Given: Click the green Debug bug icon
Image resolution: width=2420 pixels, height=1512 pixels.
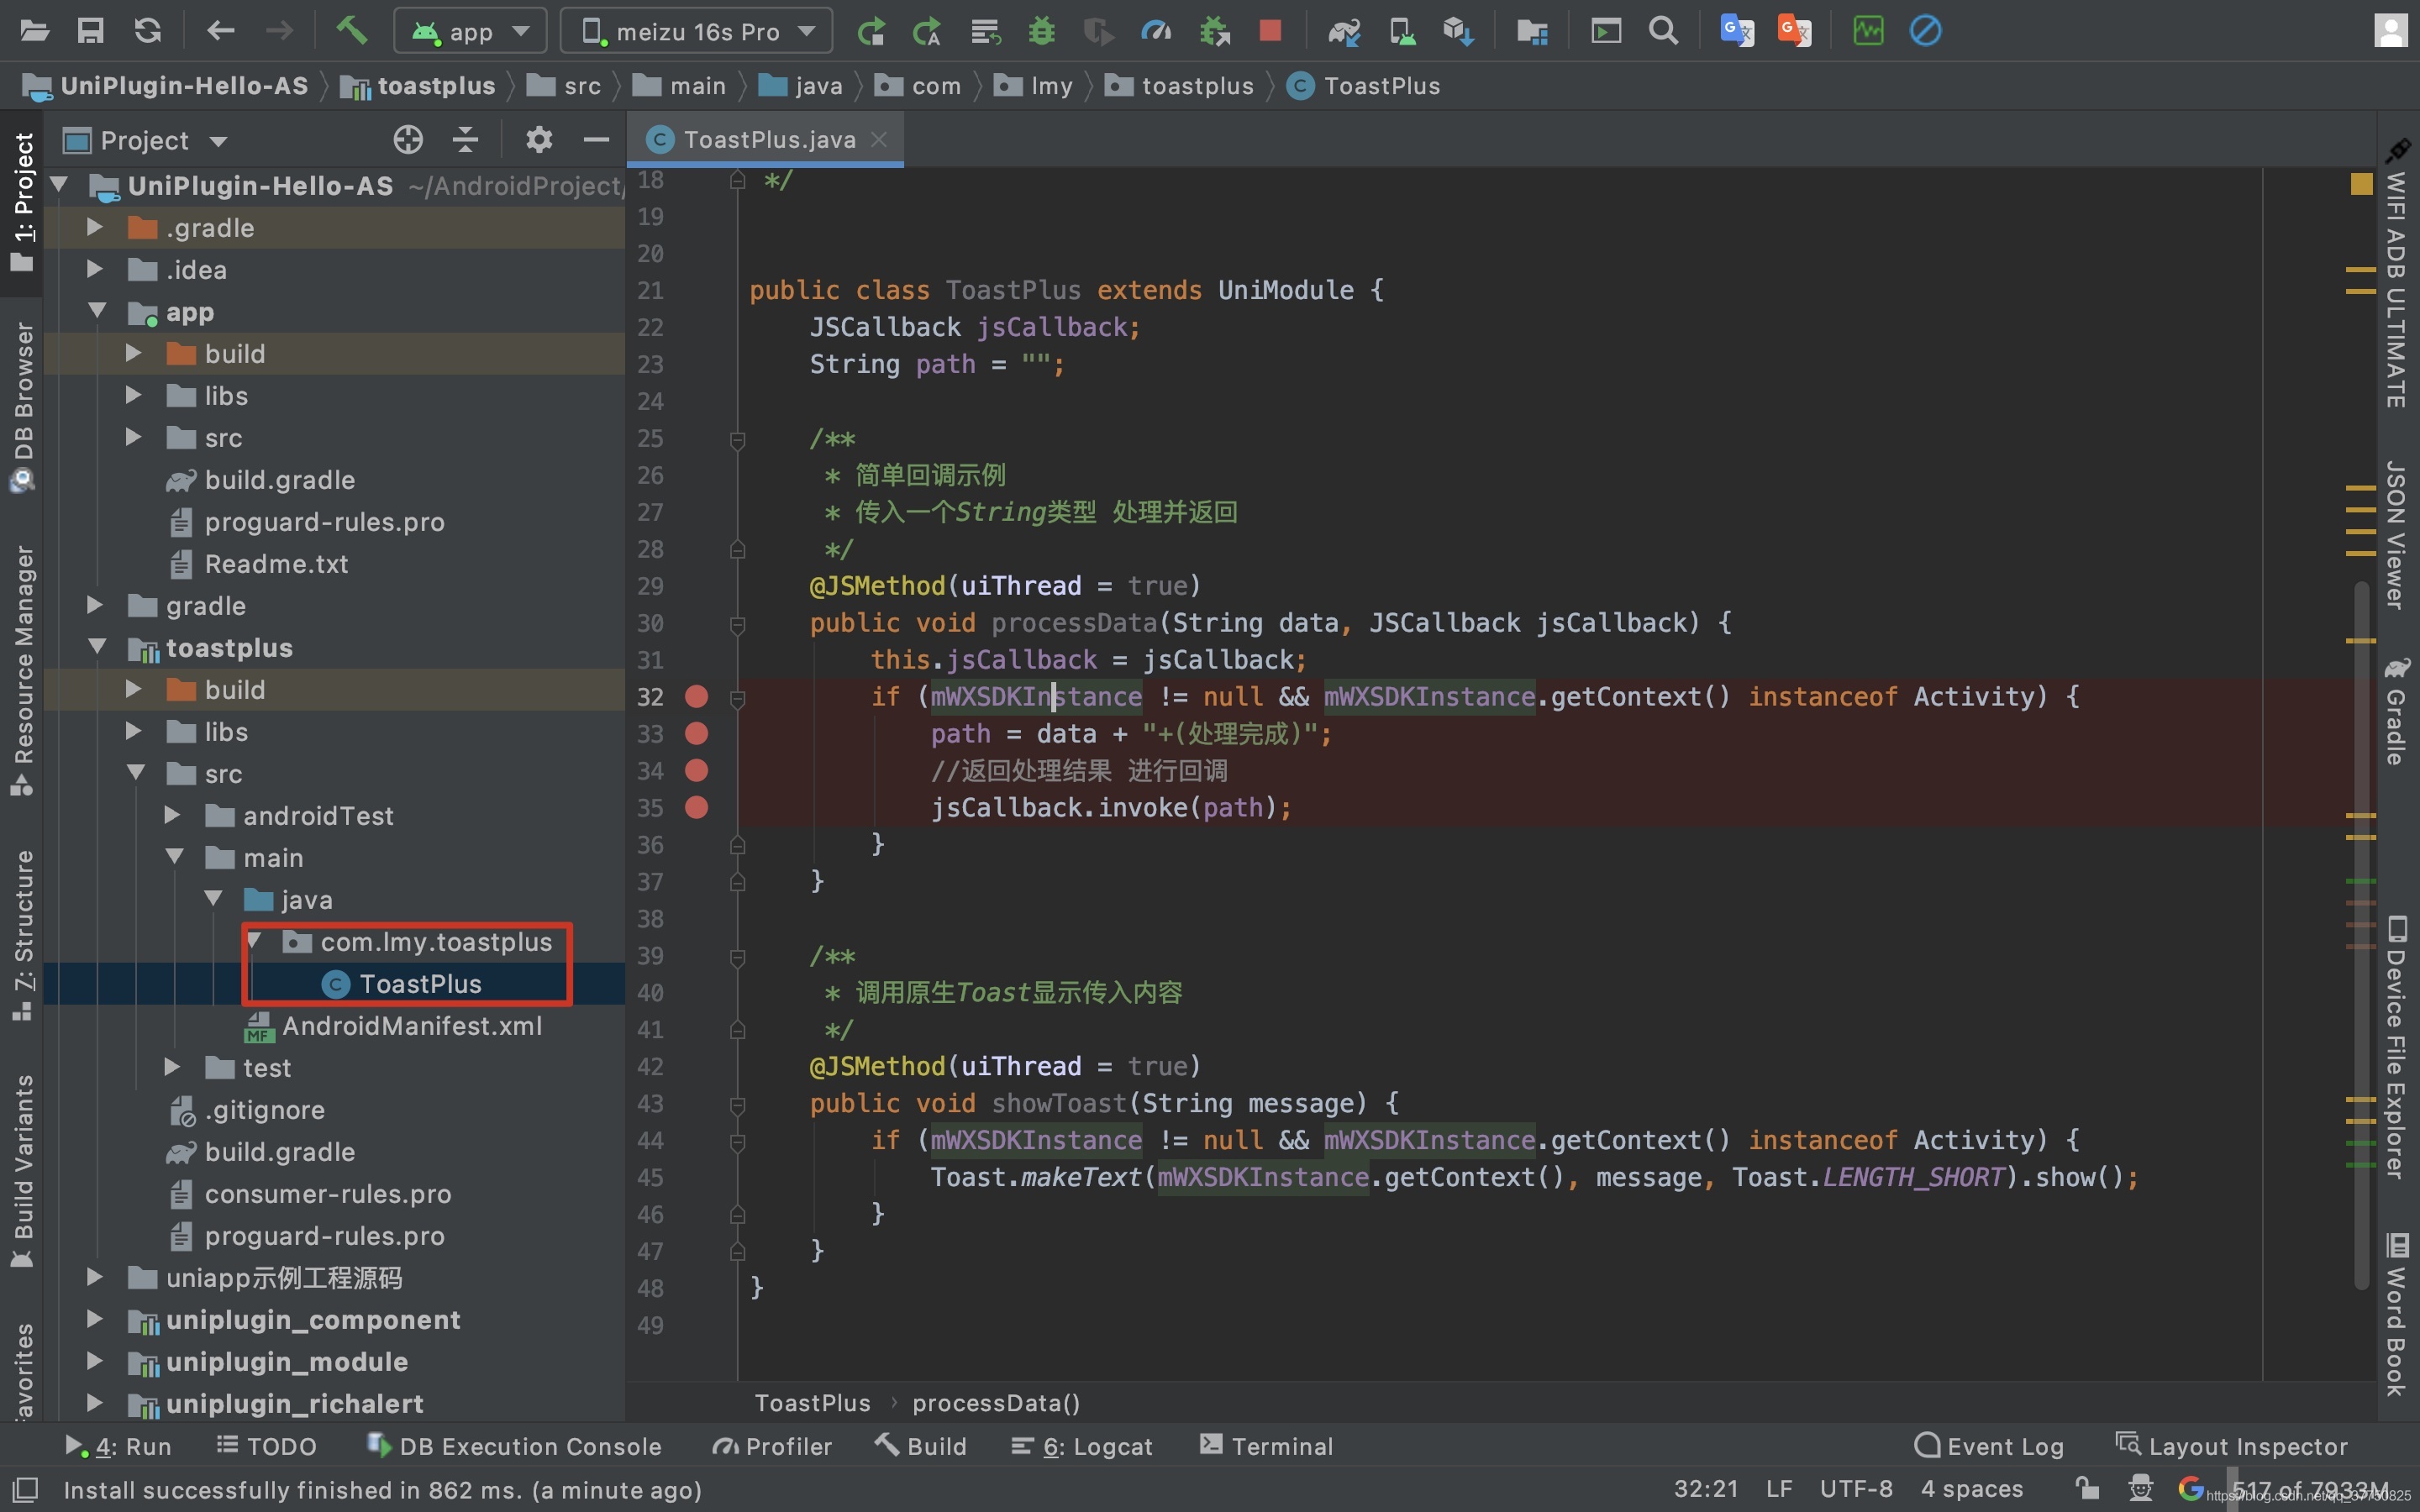Looking at the screenshot, I should pyautogui.click(x=1042, y=31).
